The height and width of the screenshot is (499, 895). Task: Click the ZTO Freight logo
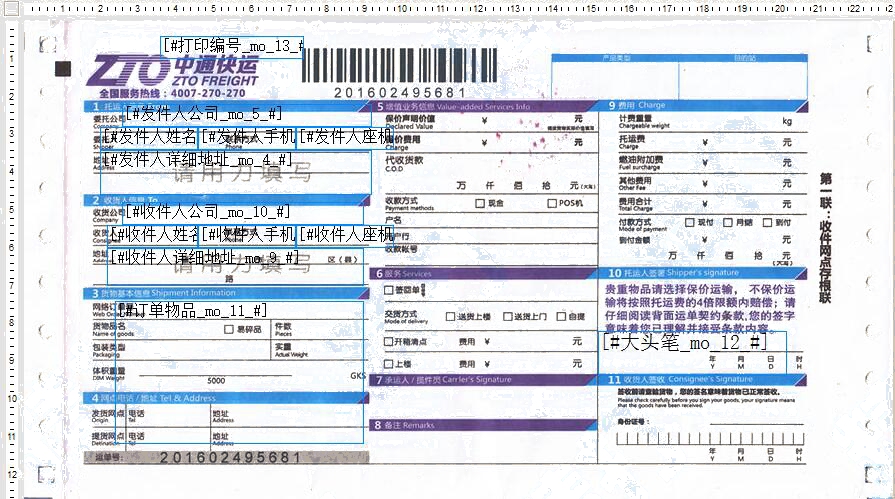coord(170,72)
